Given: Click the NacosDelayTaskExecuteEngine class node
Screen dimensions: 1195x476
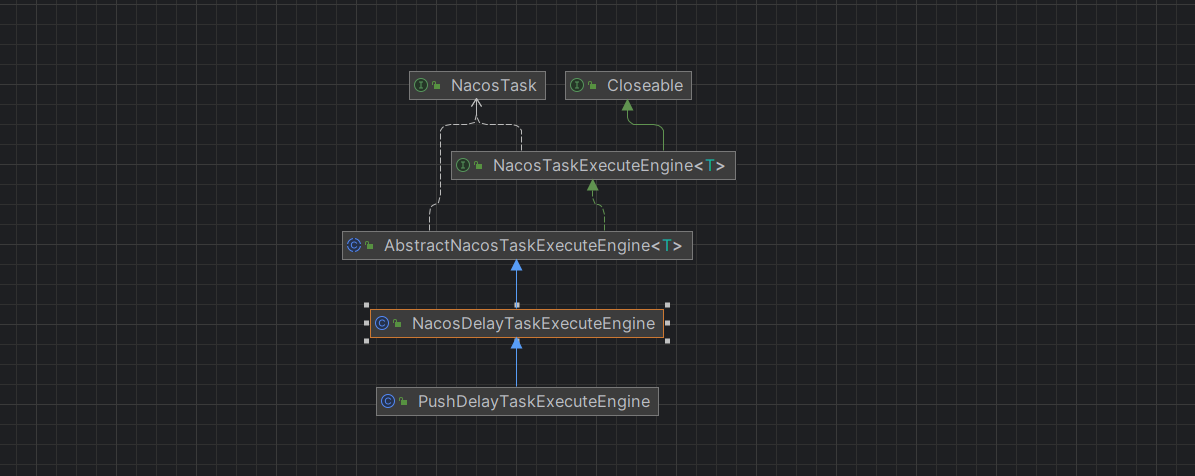Looking at the screenshot, I should 517,324.
